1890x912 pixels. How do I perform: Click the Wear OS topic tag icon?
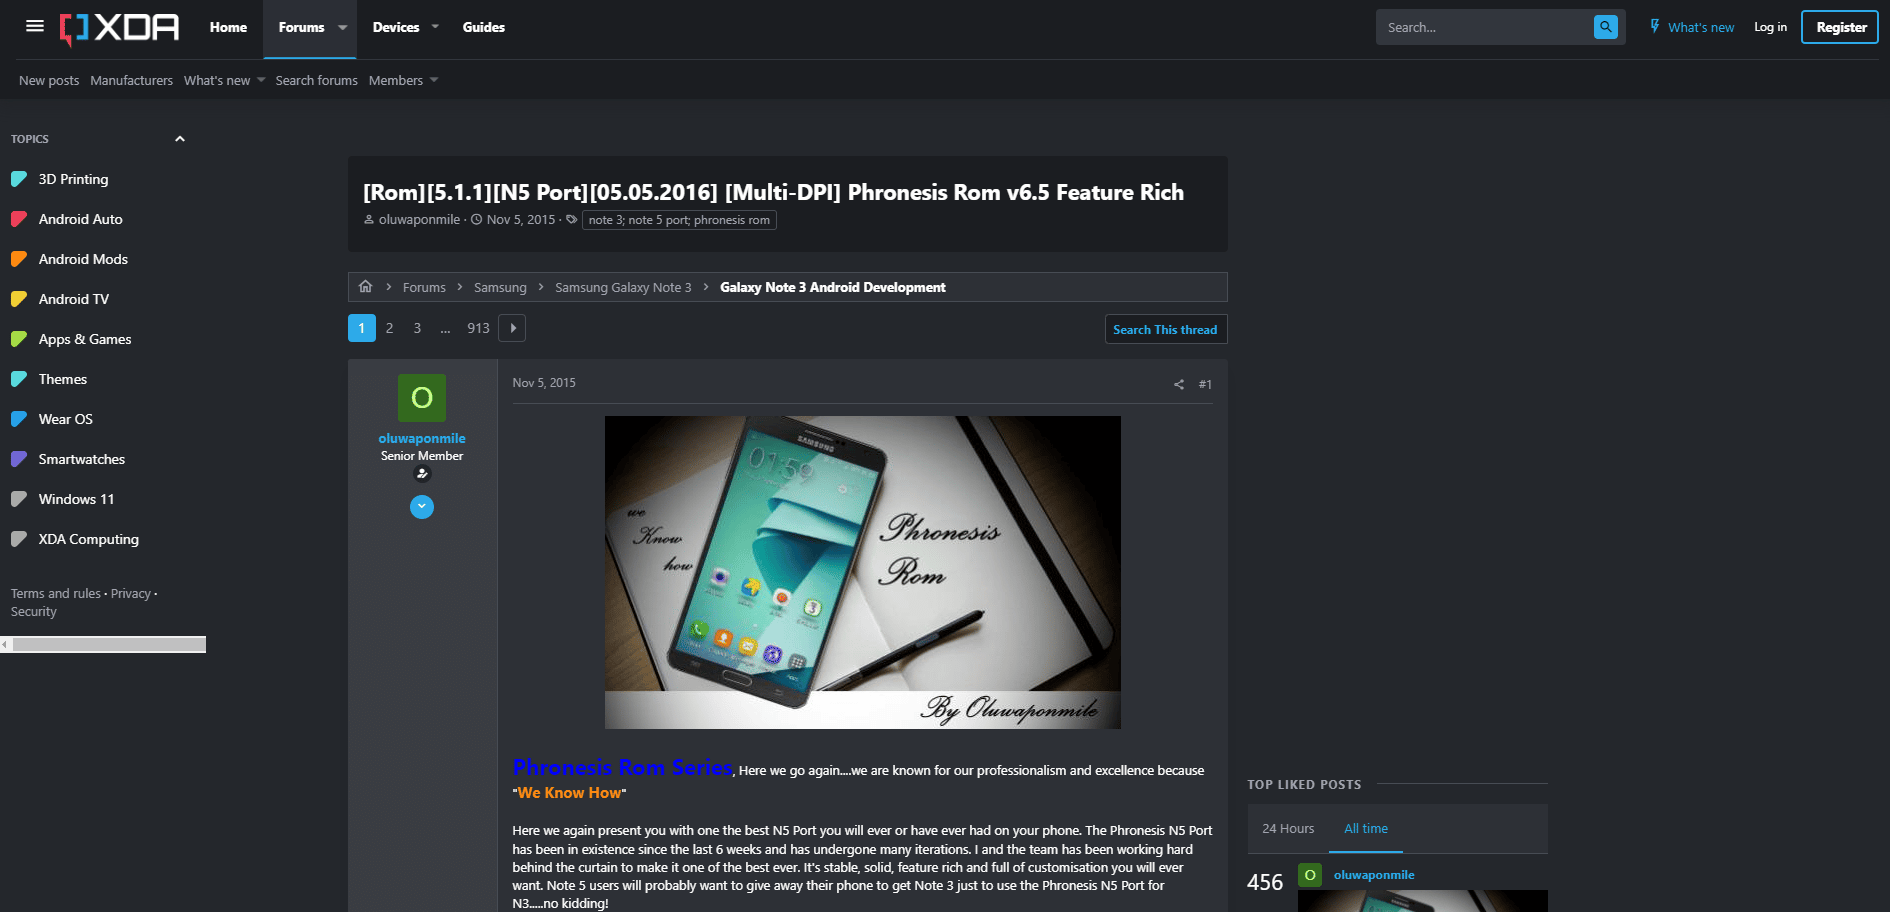(18, 419)
